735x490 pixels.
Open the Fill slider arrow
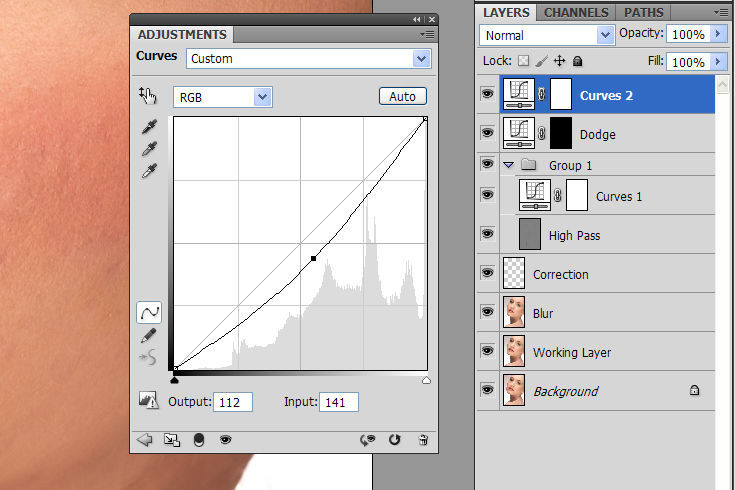coord(717,62)
